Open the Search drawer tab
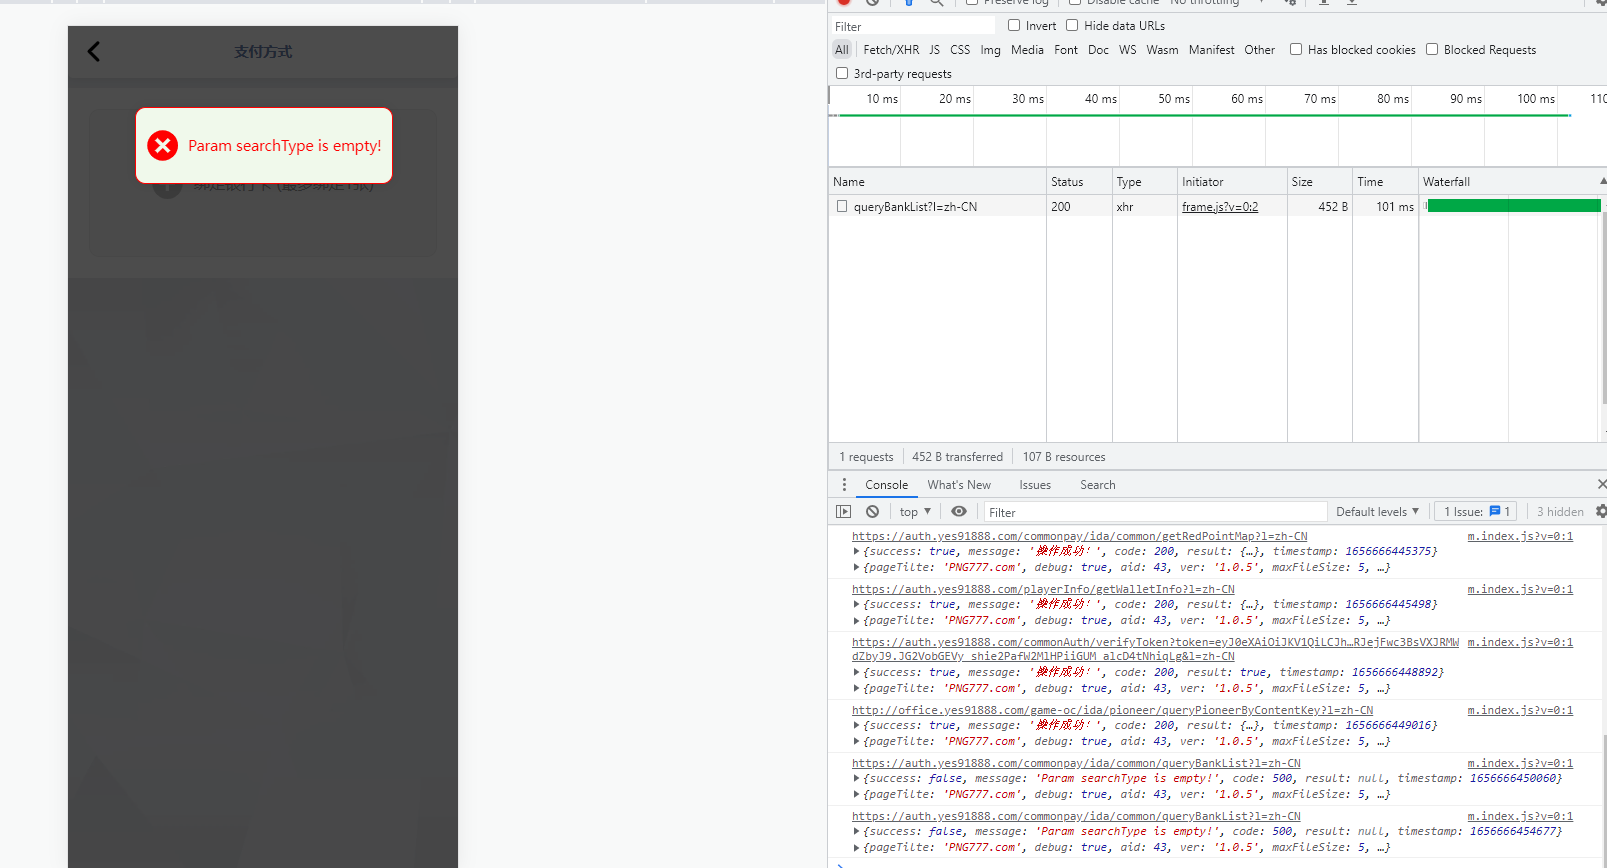The width and height of the screenshot is (1607, 868). (1098, 485)
